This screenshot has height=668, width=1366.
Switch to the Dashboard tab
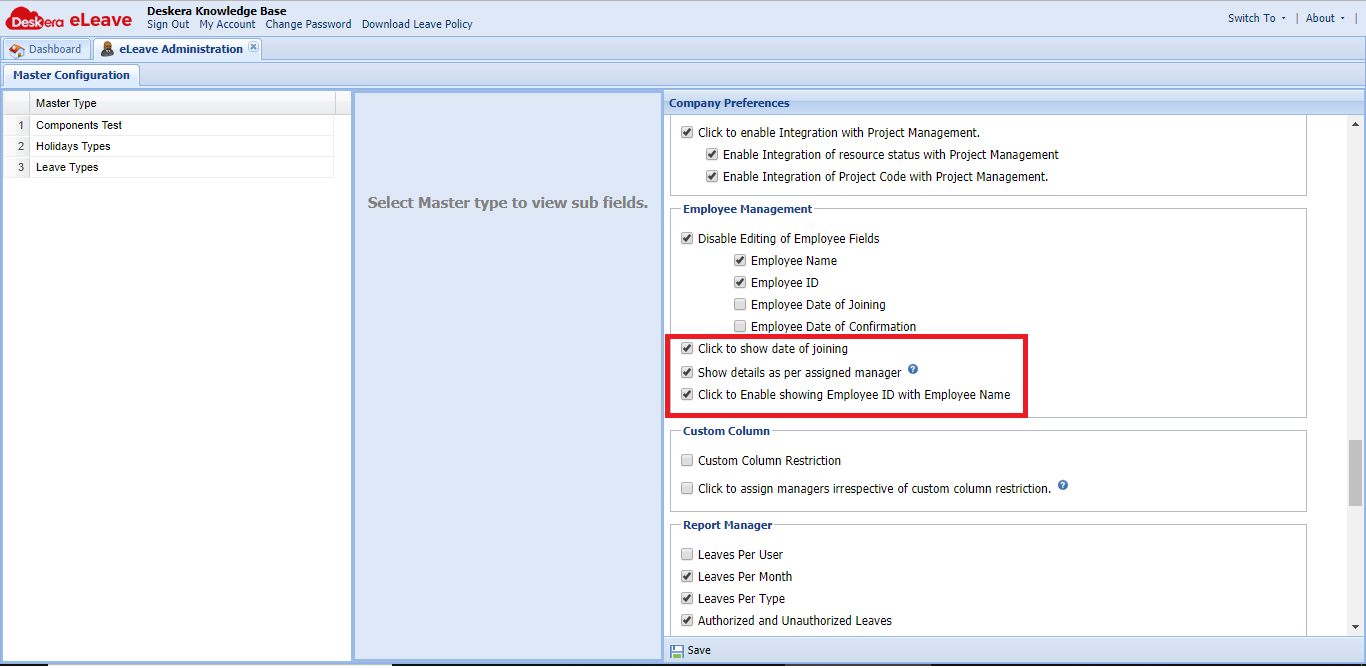(x=46, y=49)
